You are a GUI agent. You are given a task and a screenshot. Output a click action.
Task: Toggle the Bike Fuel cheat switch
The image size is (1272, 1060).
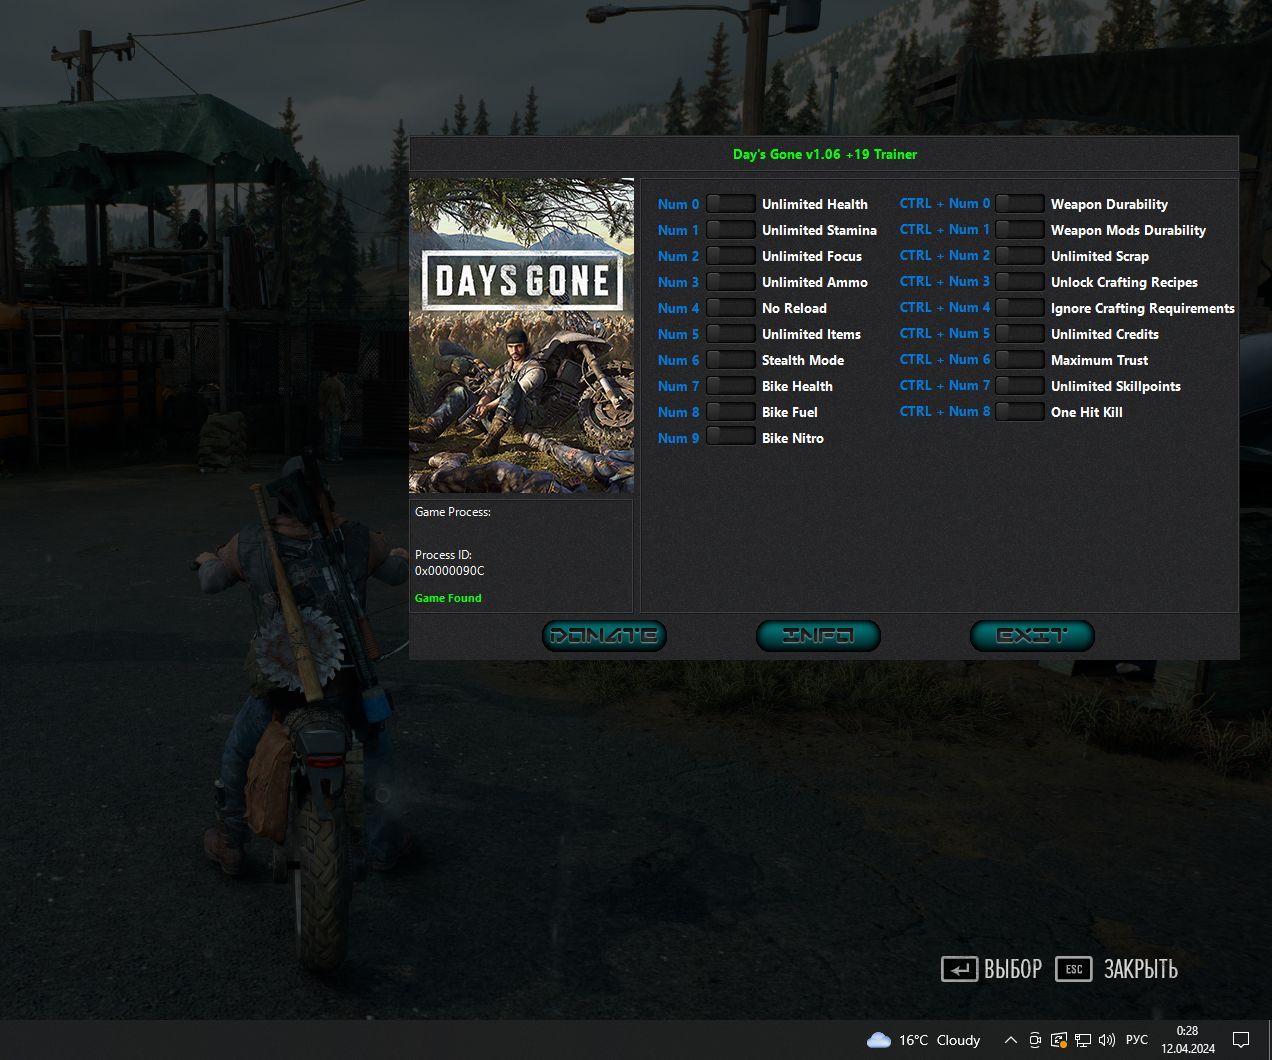click(x=730, y=412)
